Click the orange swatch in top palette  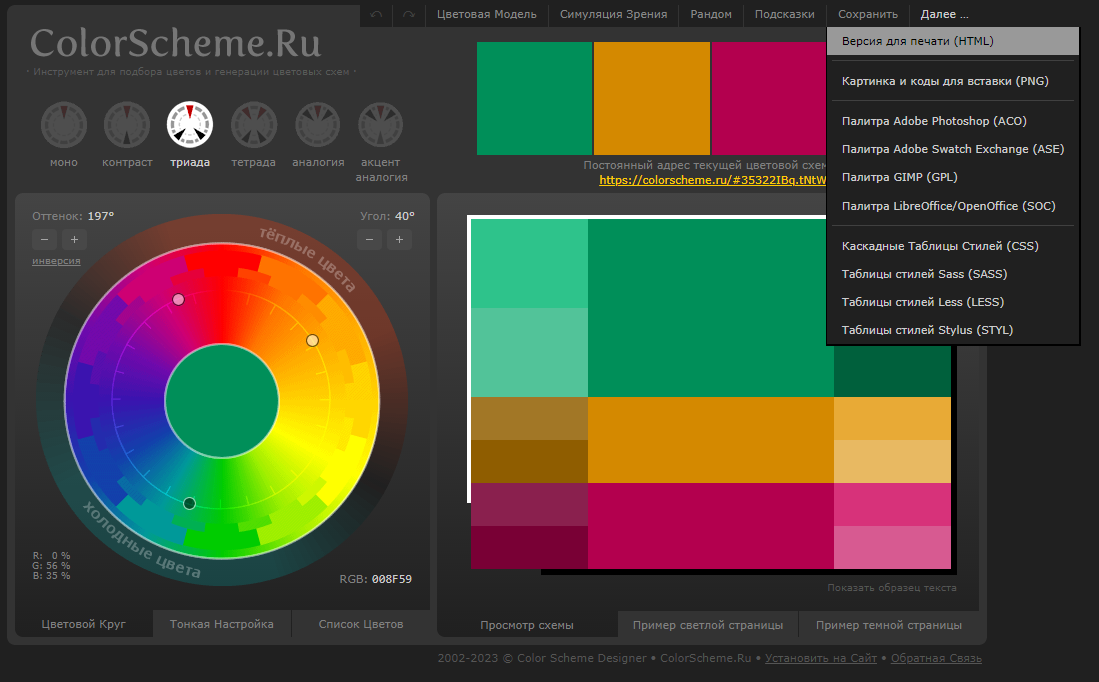pyautogui.click(x=651, y=98)
